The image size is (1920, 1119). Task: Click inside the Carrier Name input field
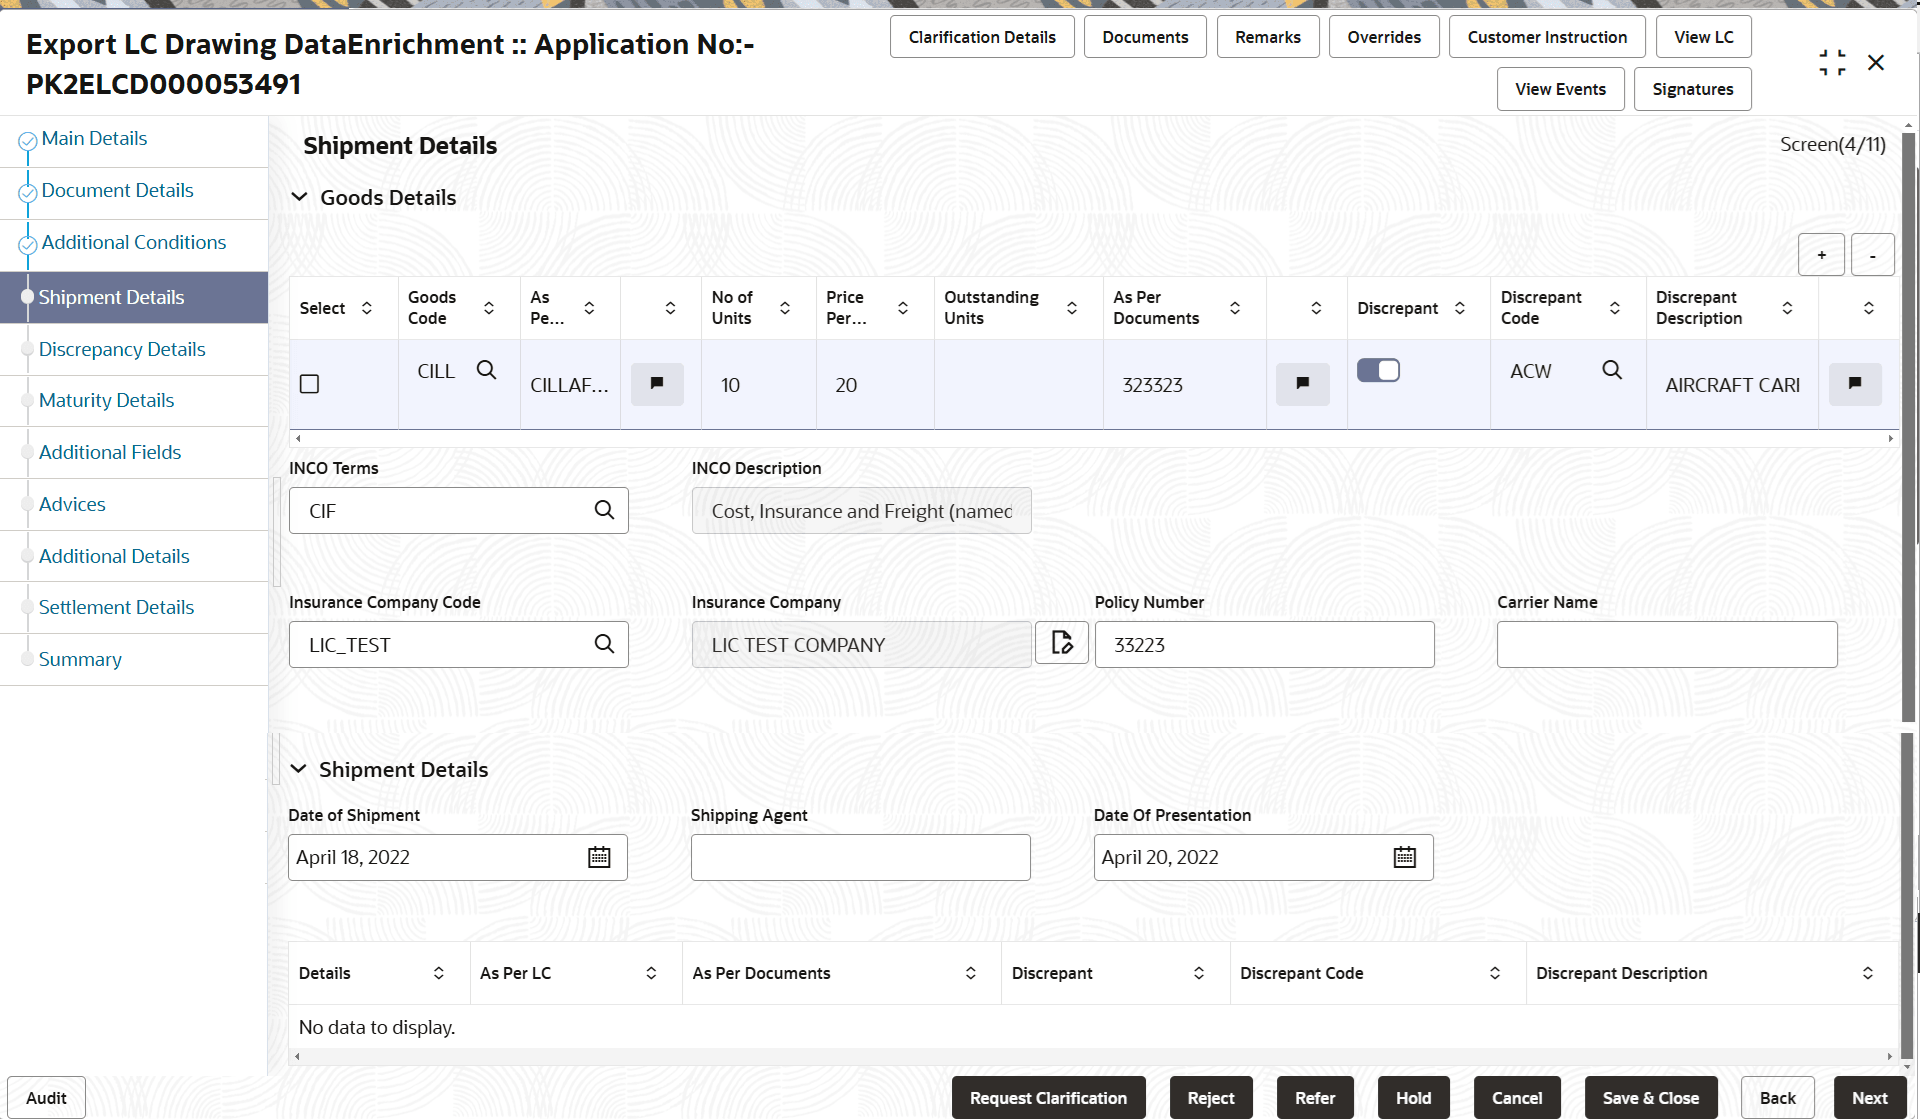click(1665, 644)
